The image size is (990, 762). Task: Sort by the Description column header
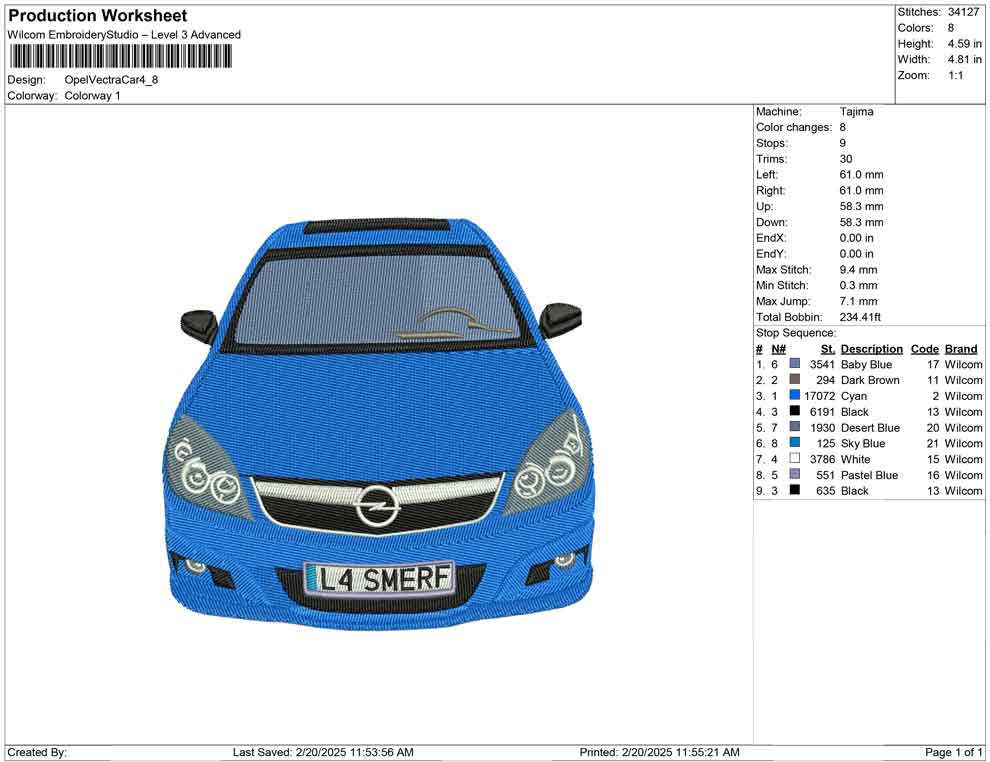pyautogui.click(x=871, y=349)
